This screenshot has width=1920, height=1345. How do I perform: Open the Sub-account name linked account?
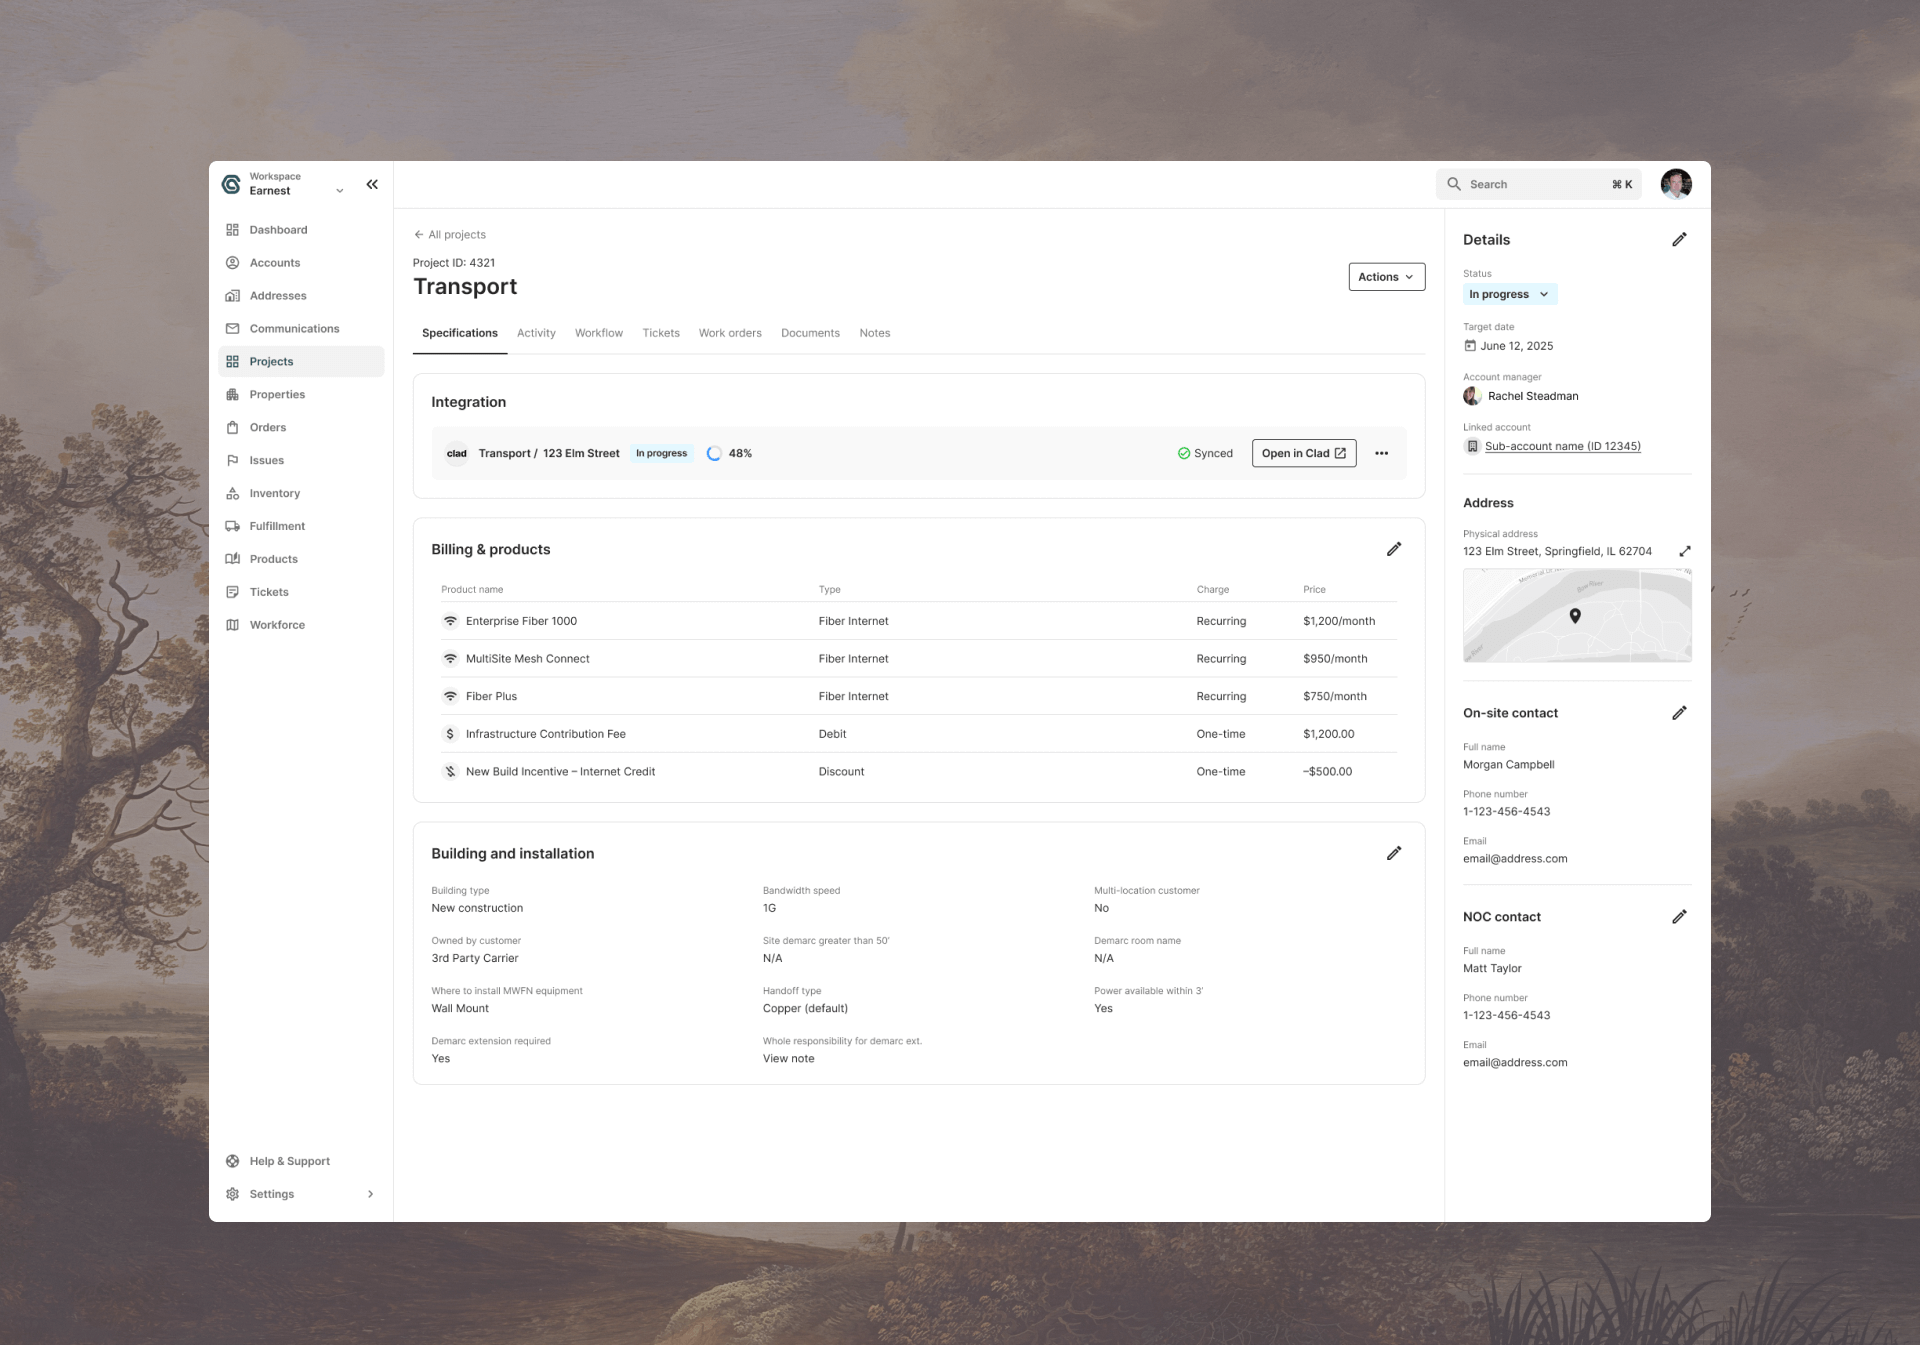point(1562,446)
